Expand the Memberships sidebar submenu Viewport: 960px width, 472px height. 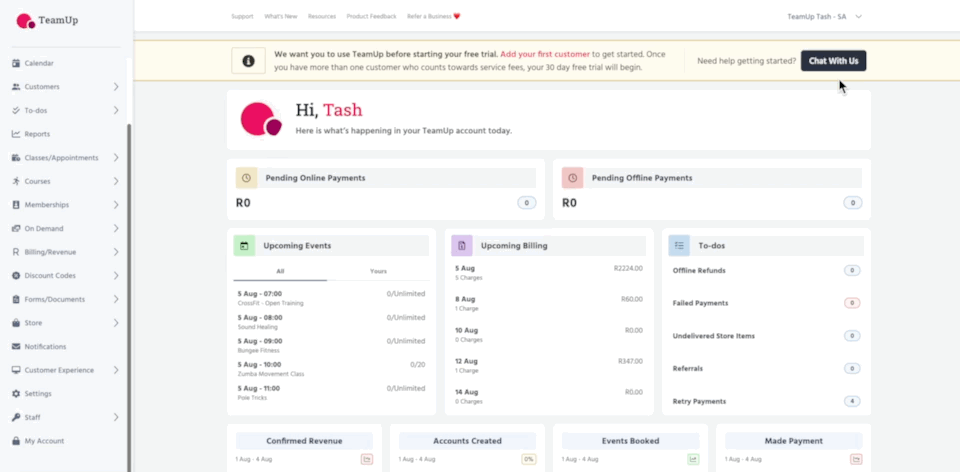tap(116, 205)
